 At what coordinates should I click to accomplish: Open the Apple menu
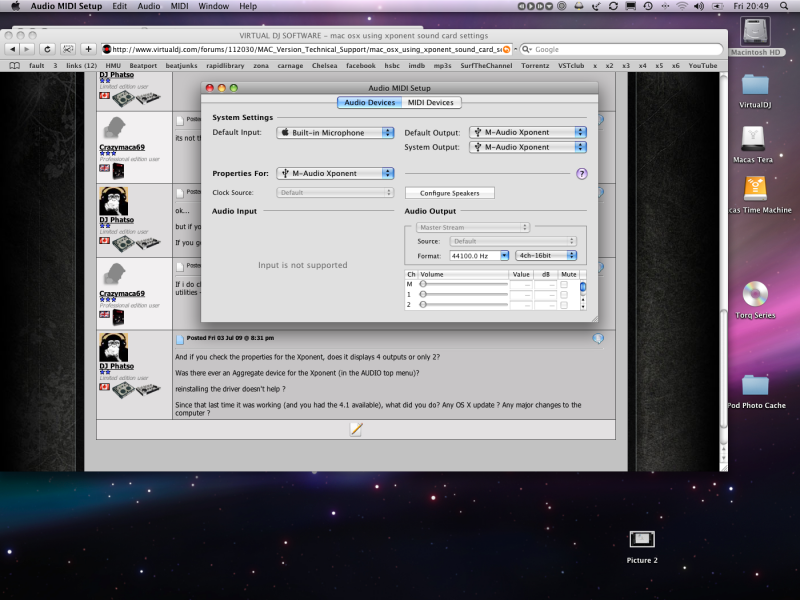pyautogui.click(x=15, y=6)
